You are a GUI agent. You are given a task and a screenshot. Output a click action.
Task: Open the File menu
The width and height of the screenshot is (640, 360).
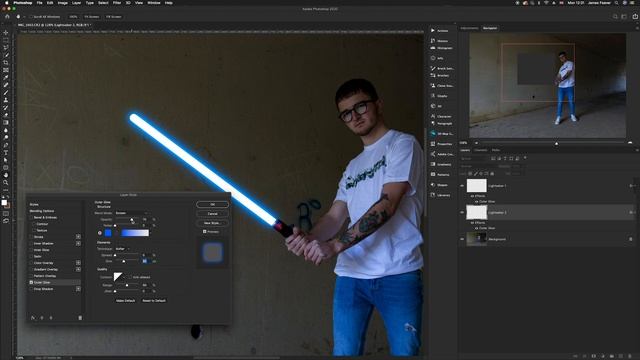(x=39, y=3)
